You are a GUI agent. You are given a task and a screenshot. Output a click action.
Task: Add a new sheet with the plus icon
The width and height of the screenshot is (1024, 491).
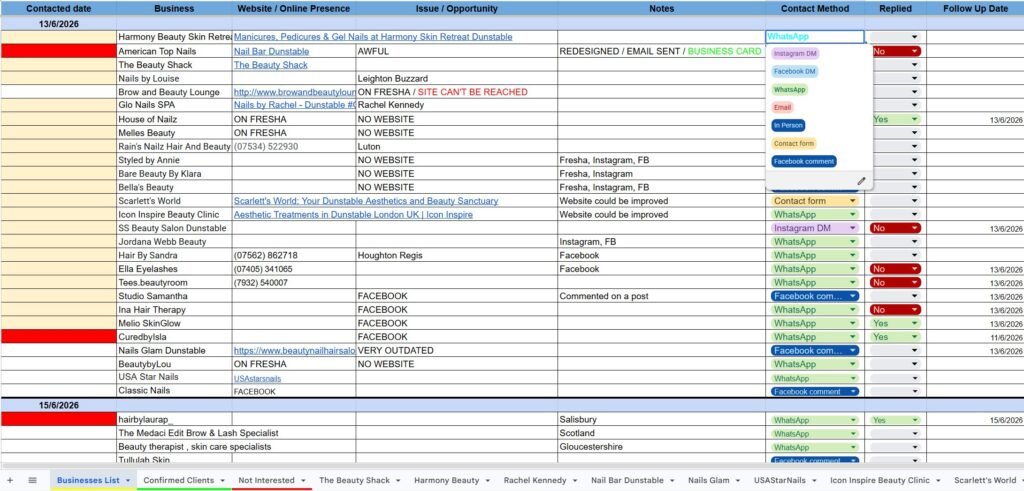(10, 480)
